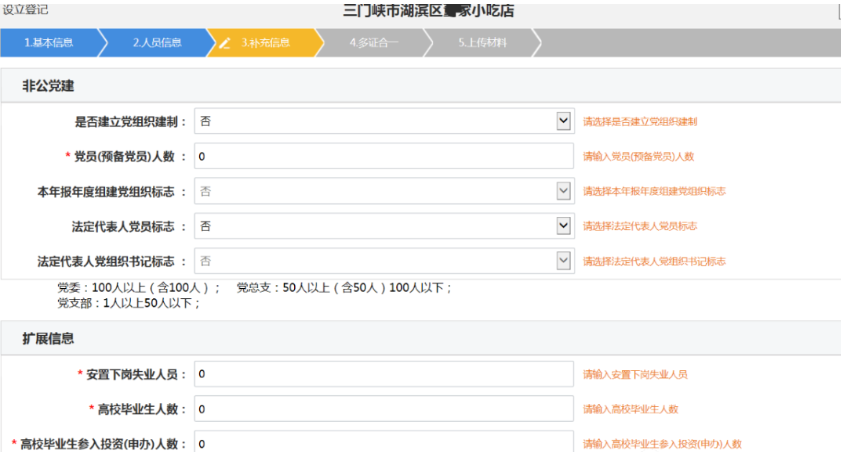841x452 pixels.
Task: Jump to the 5.上传材料 step
Action: tap(482, 43)
